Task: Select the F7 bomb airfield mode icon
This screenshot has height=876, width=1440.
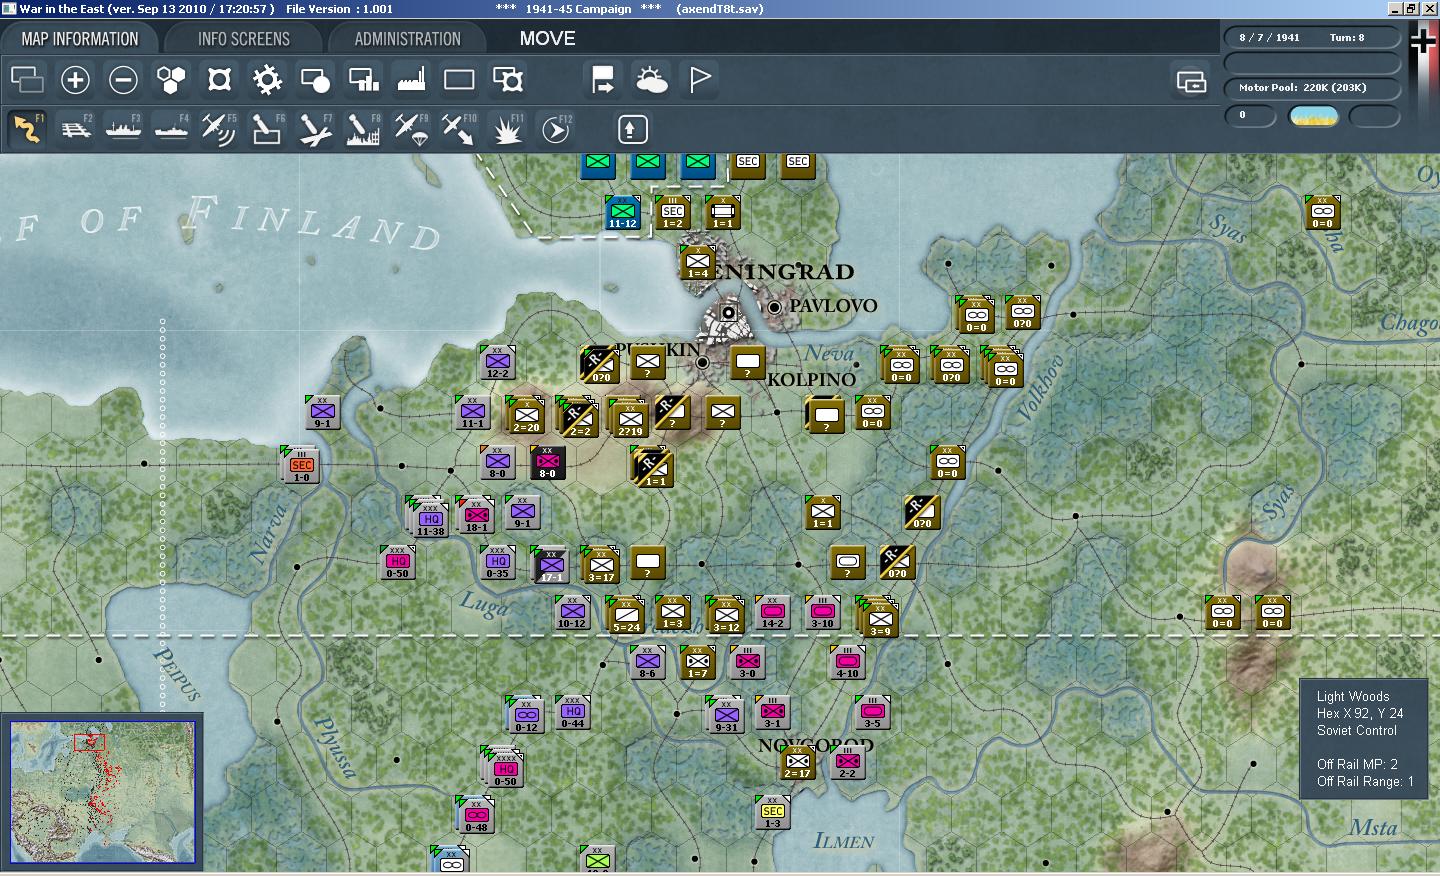Action: (x=315, y=129)
